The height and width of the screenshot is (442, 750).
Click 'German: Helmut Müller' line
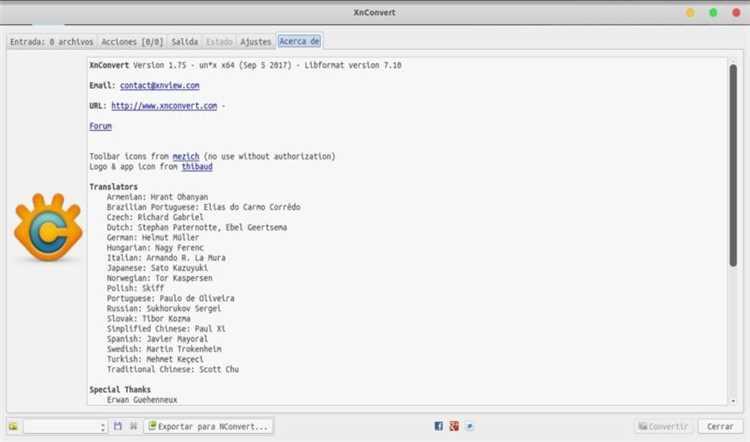[153, 237]
